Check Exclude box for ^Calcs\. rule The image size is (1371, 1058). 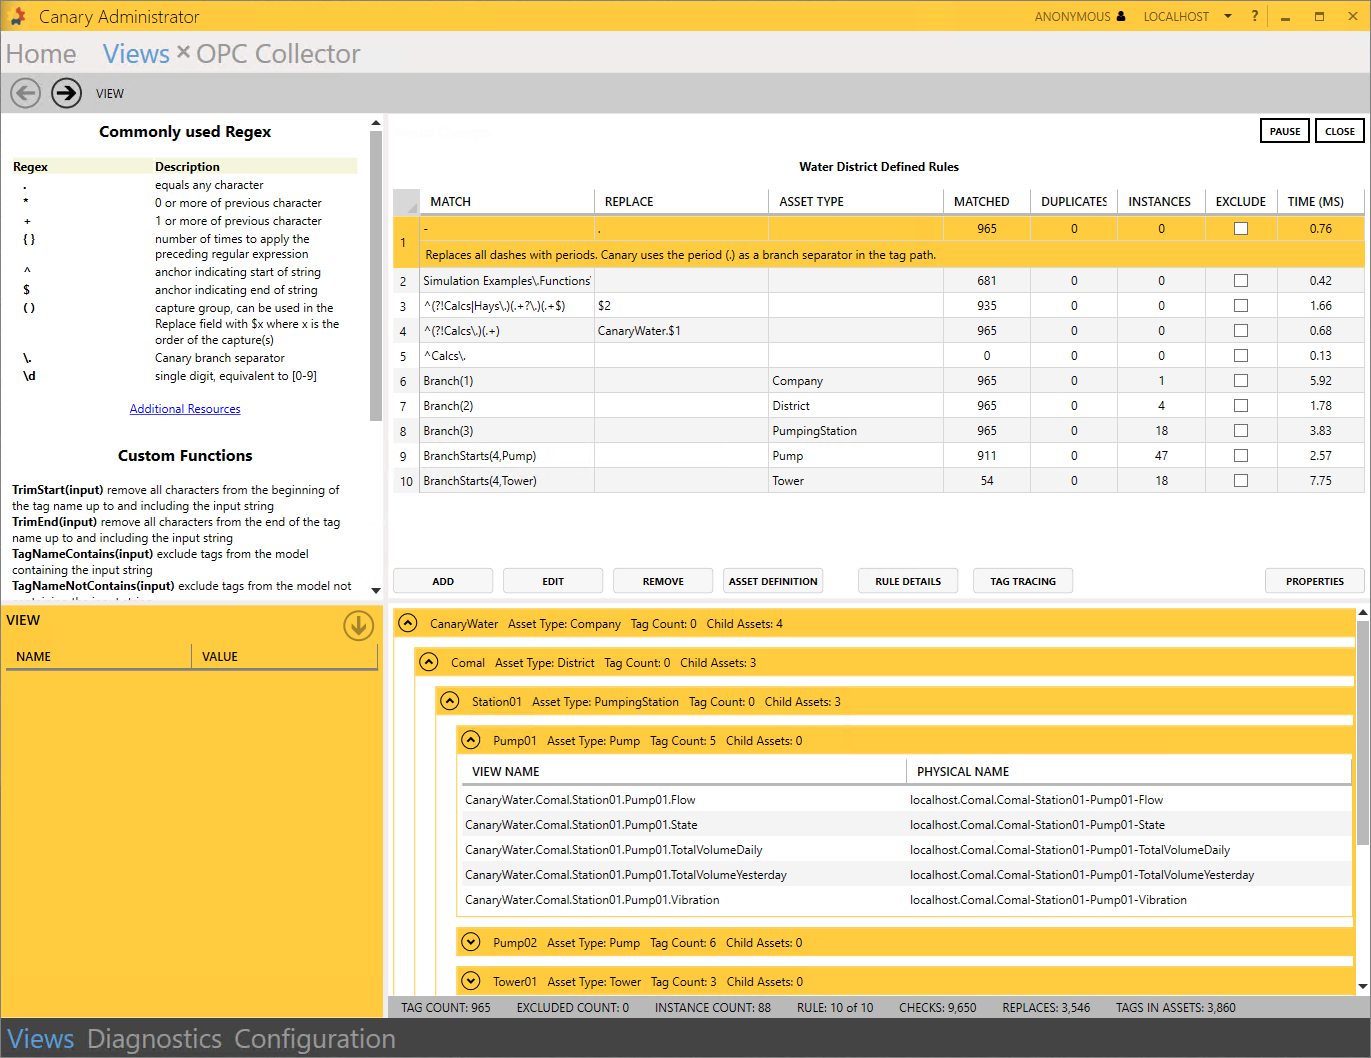[x=1241, y=356]
